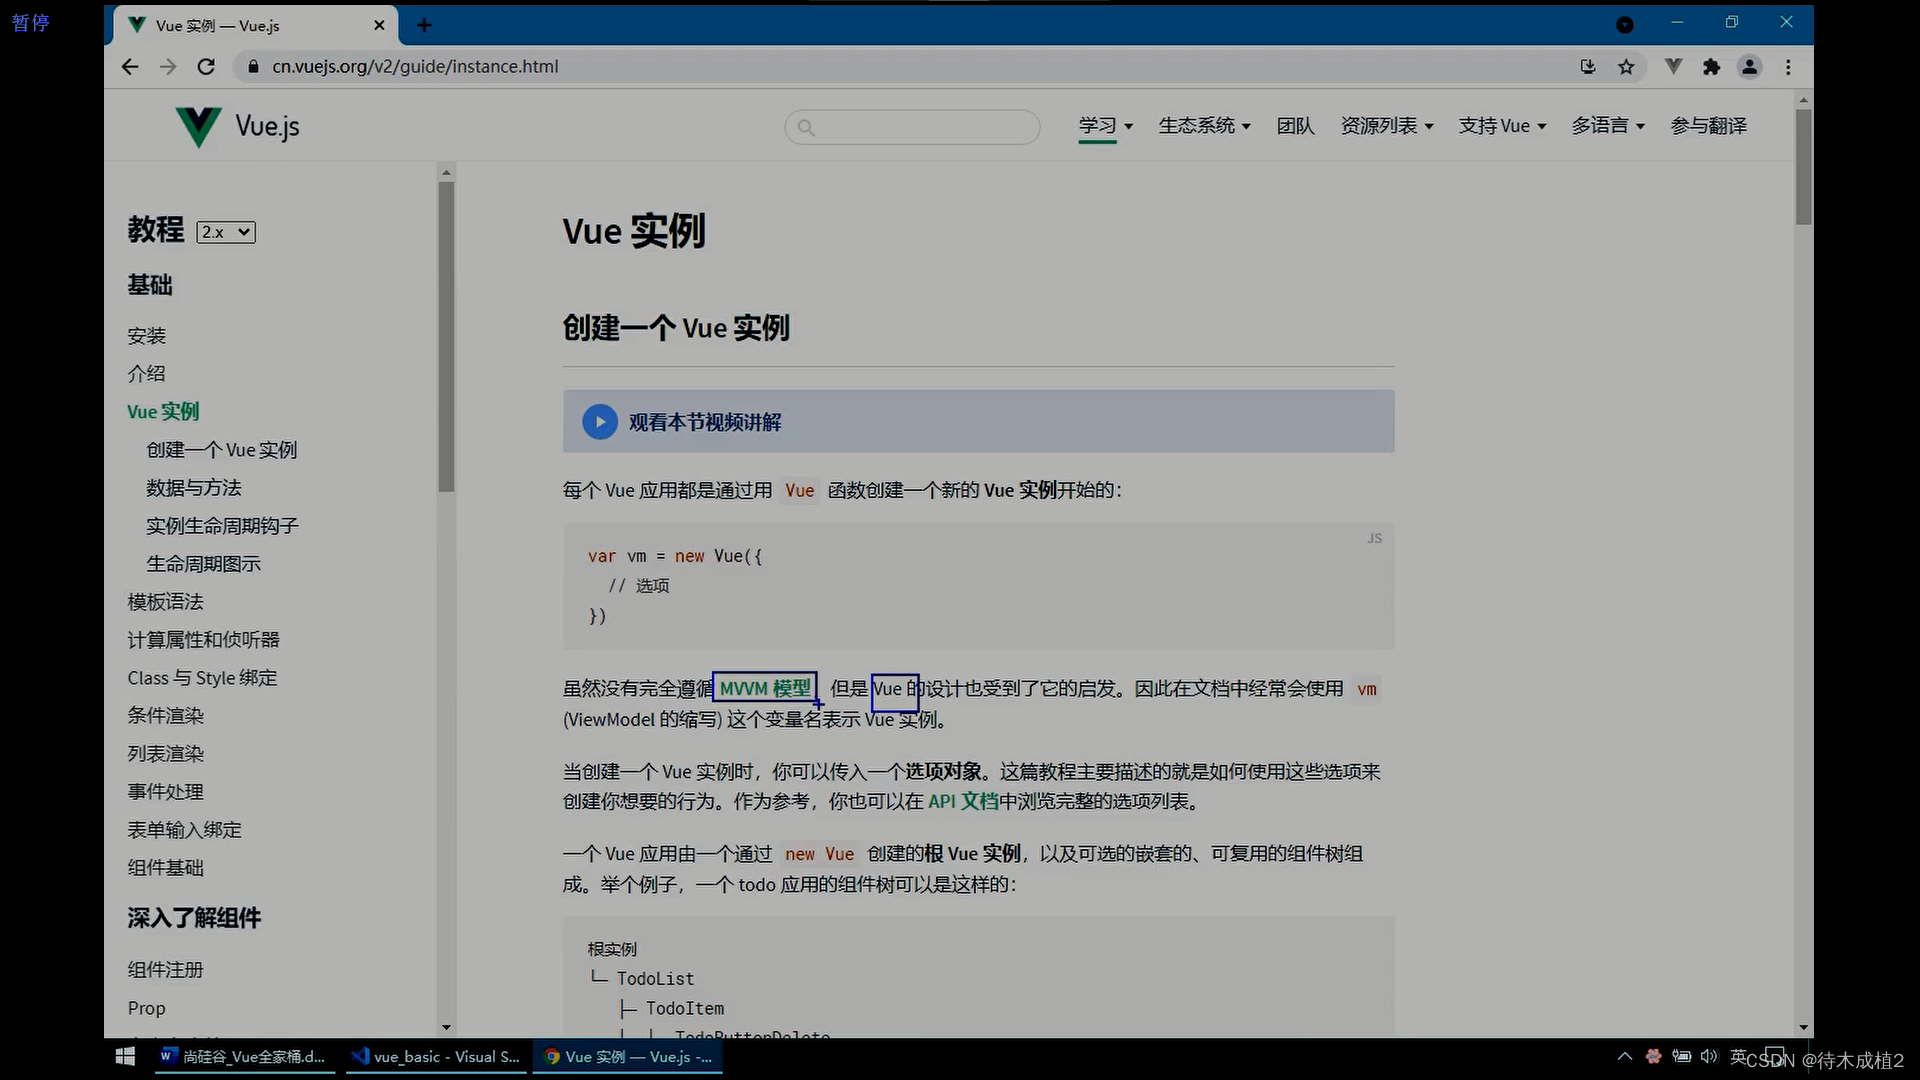Open the Vue devtools extension icon
This screenshot has width=1920, height=1080.
1673,67
